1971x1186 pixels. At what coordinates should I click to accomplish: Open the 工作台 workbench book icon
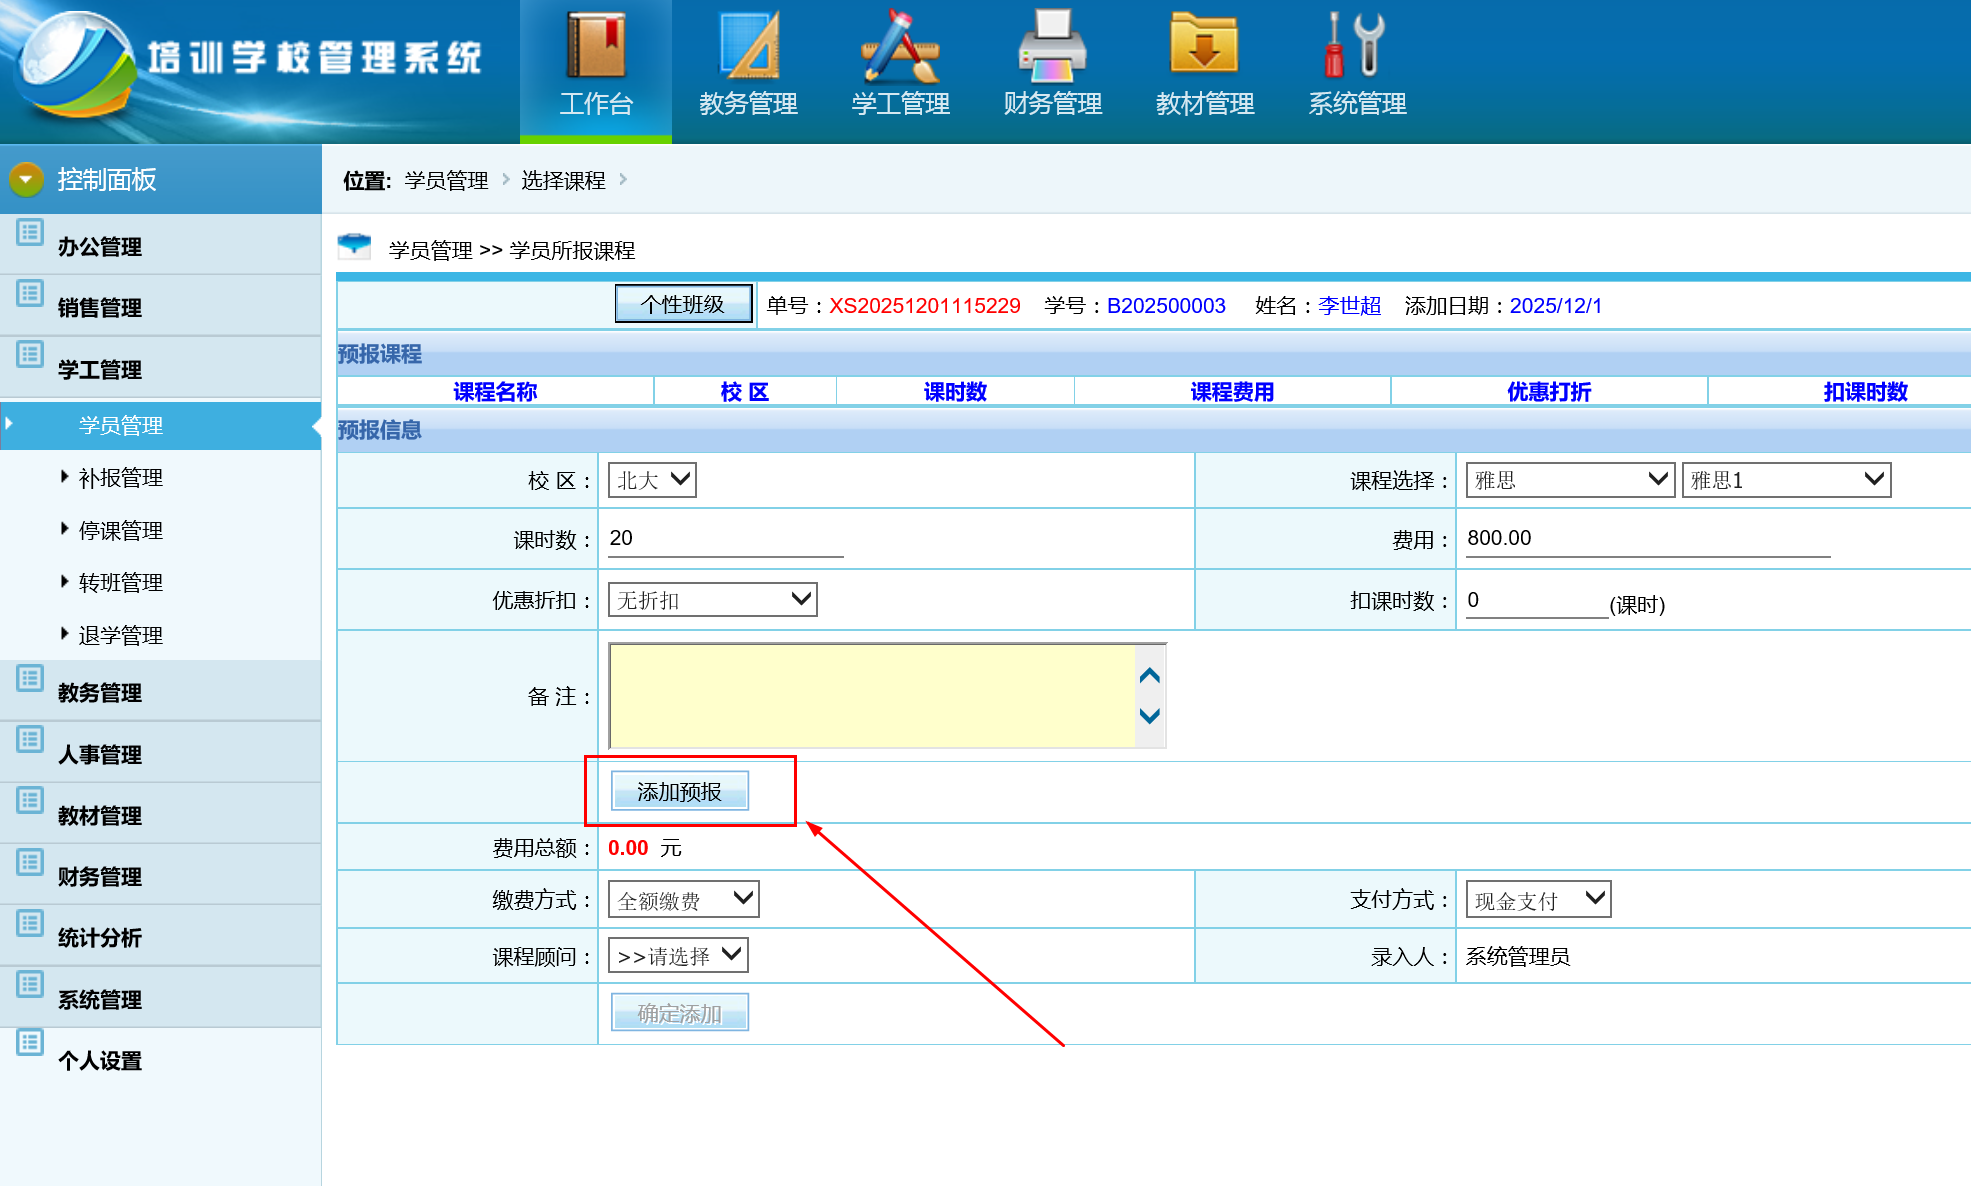coord(596,45)
